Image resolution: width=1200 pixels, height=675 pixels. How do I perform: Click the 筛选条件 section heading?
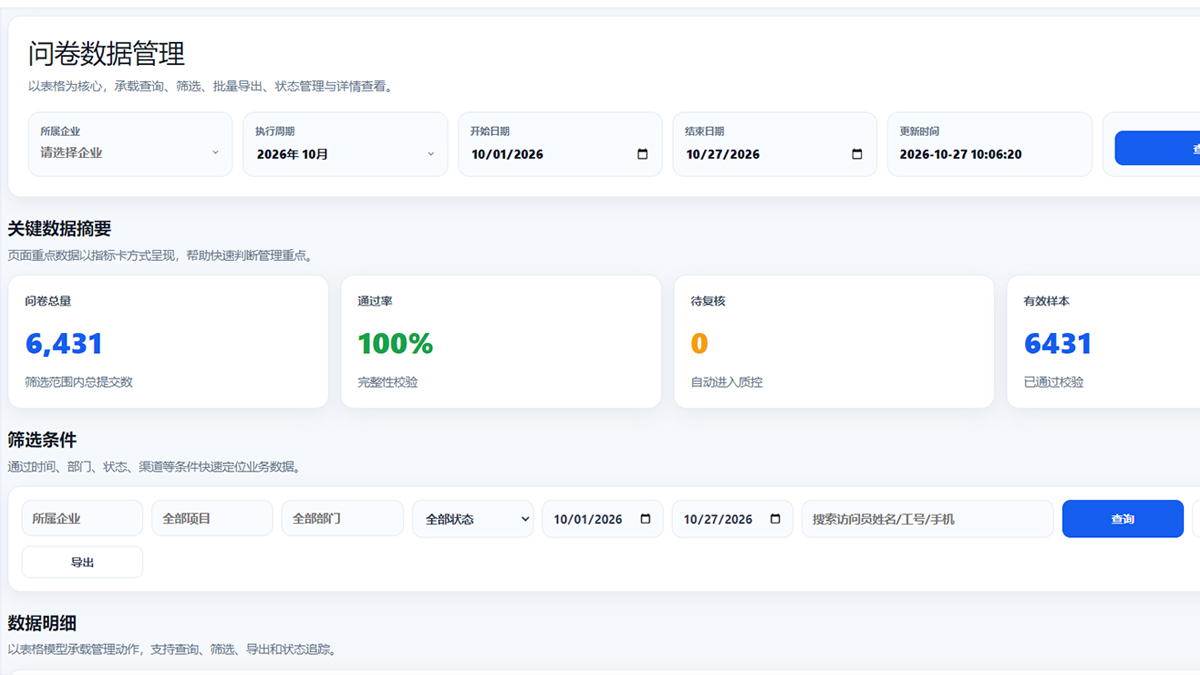(42, 440)
